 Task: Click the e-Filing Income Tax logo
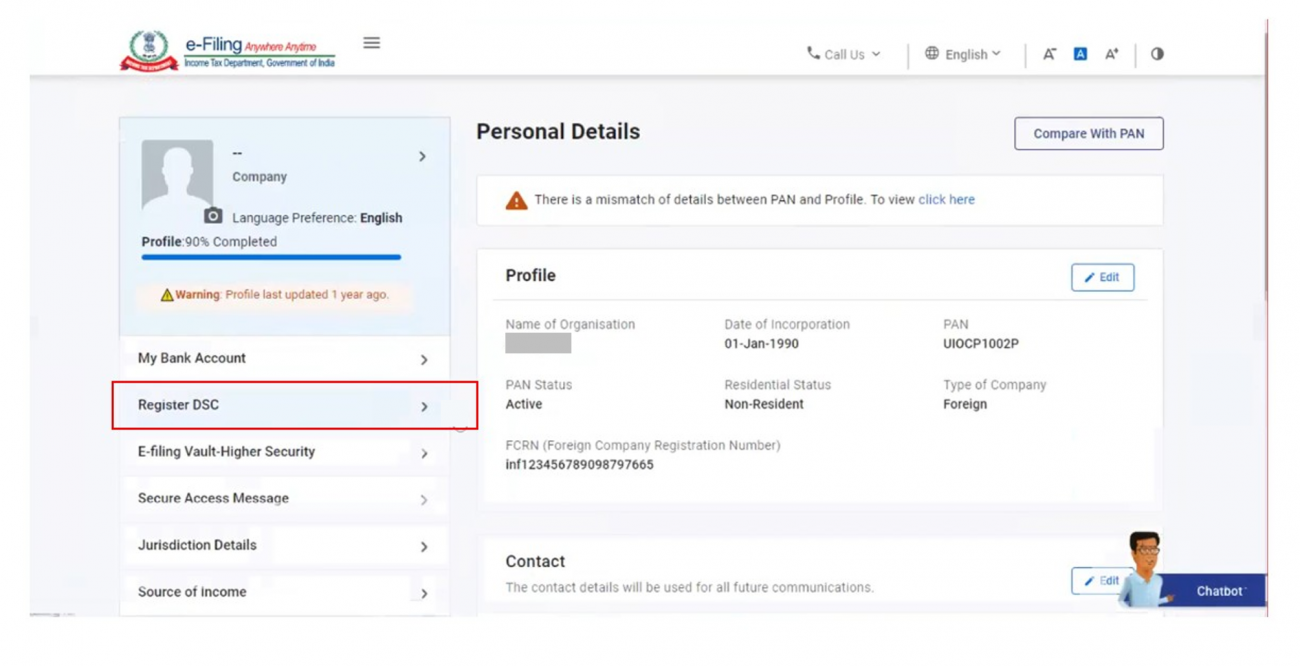coord(228,51)
